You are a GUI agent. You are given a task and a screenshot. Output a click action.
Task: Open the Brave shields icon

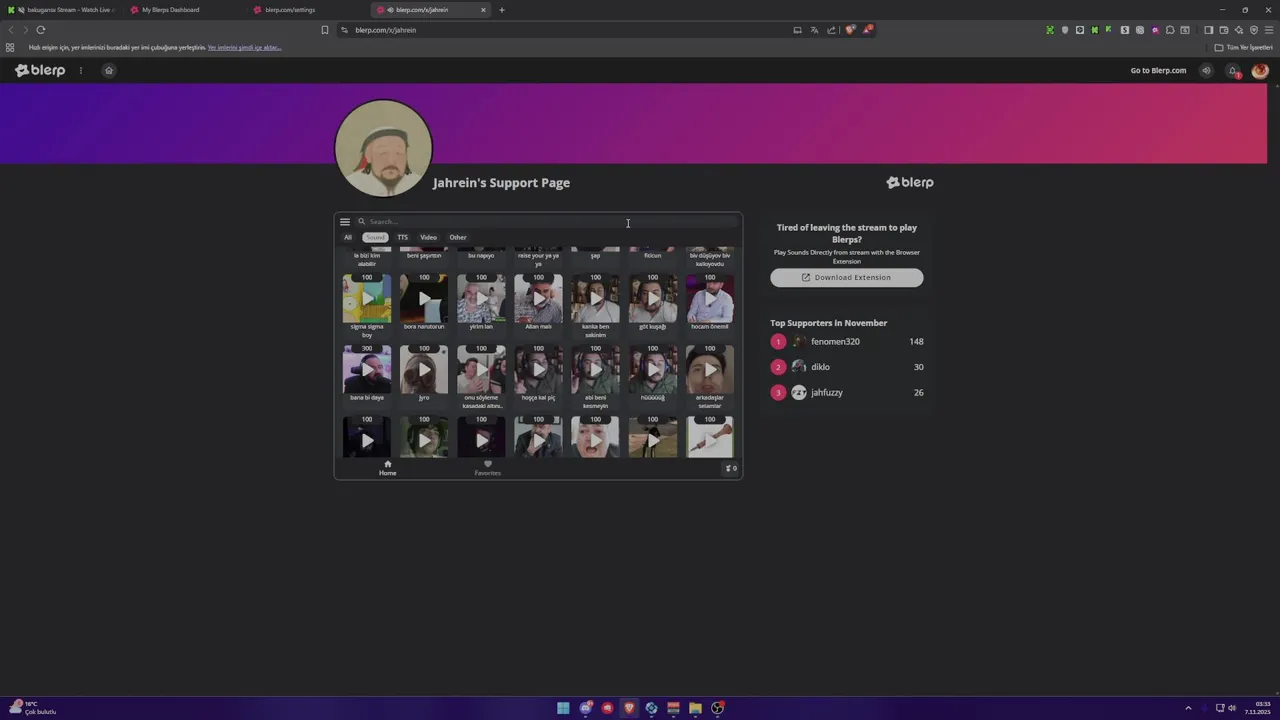click(x=850, y=30)
